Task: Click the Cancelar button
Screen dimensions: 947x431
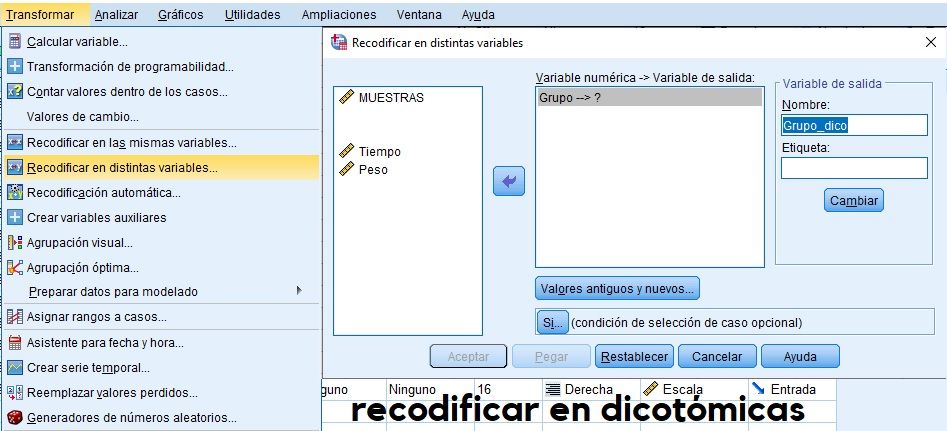Action: click(x=717, y=356)
